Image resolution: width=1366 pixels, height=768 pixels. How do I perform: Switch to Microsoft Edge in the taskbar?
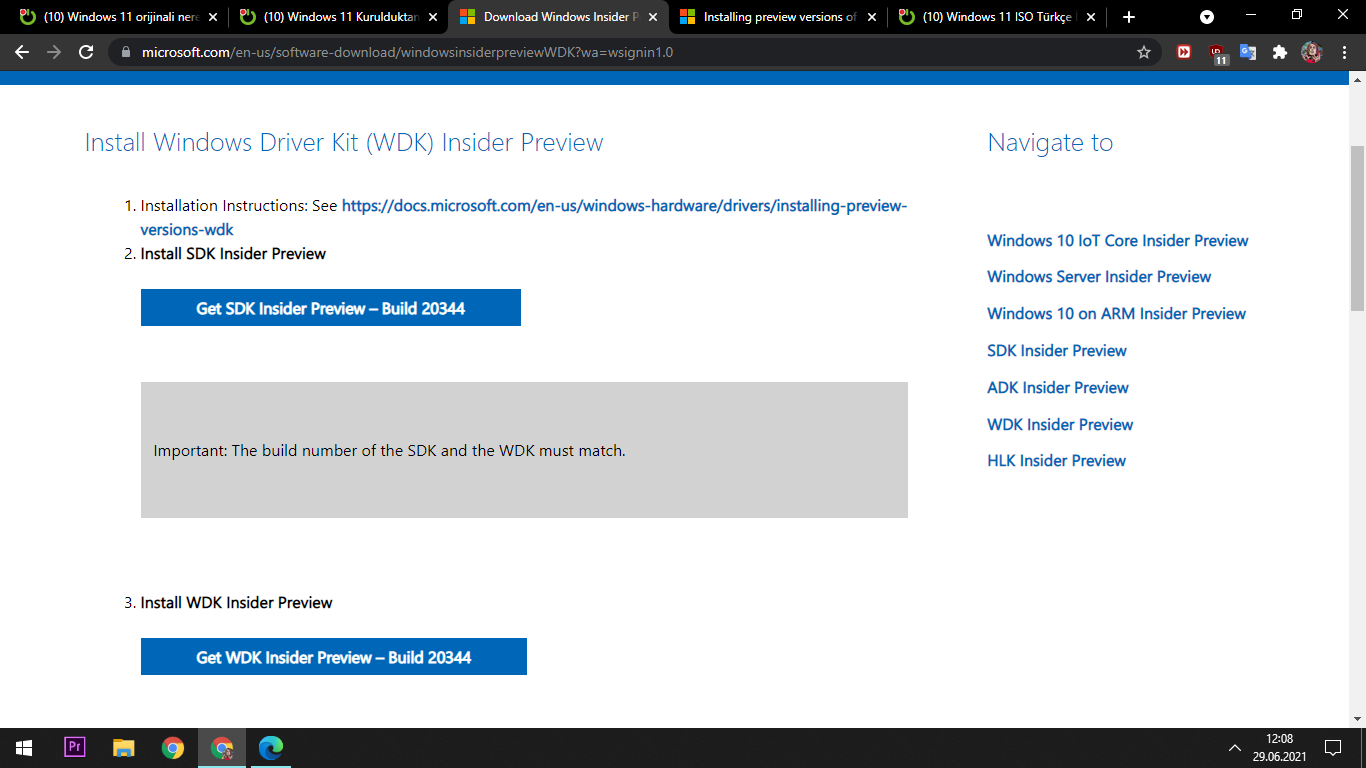pyautogui.click(x=271, y=748)
